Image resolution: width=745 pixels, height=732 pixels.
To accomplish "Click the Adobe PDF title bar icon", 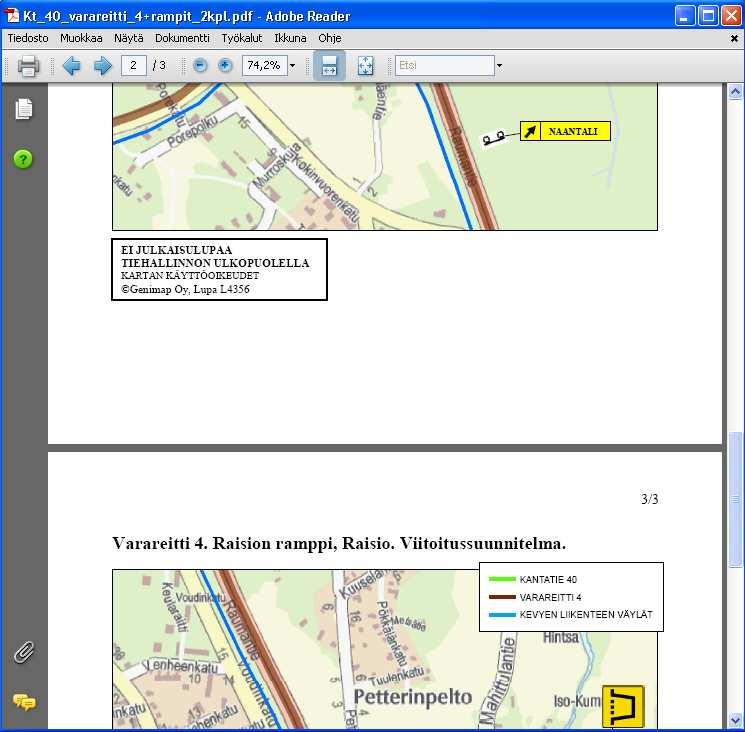I will [x=12, y=16].
